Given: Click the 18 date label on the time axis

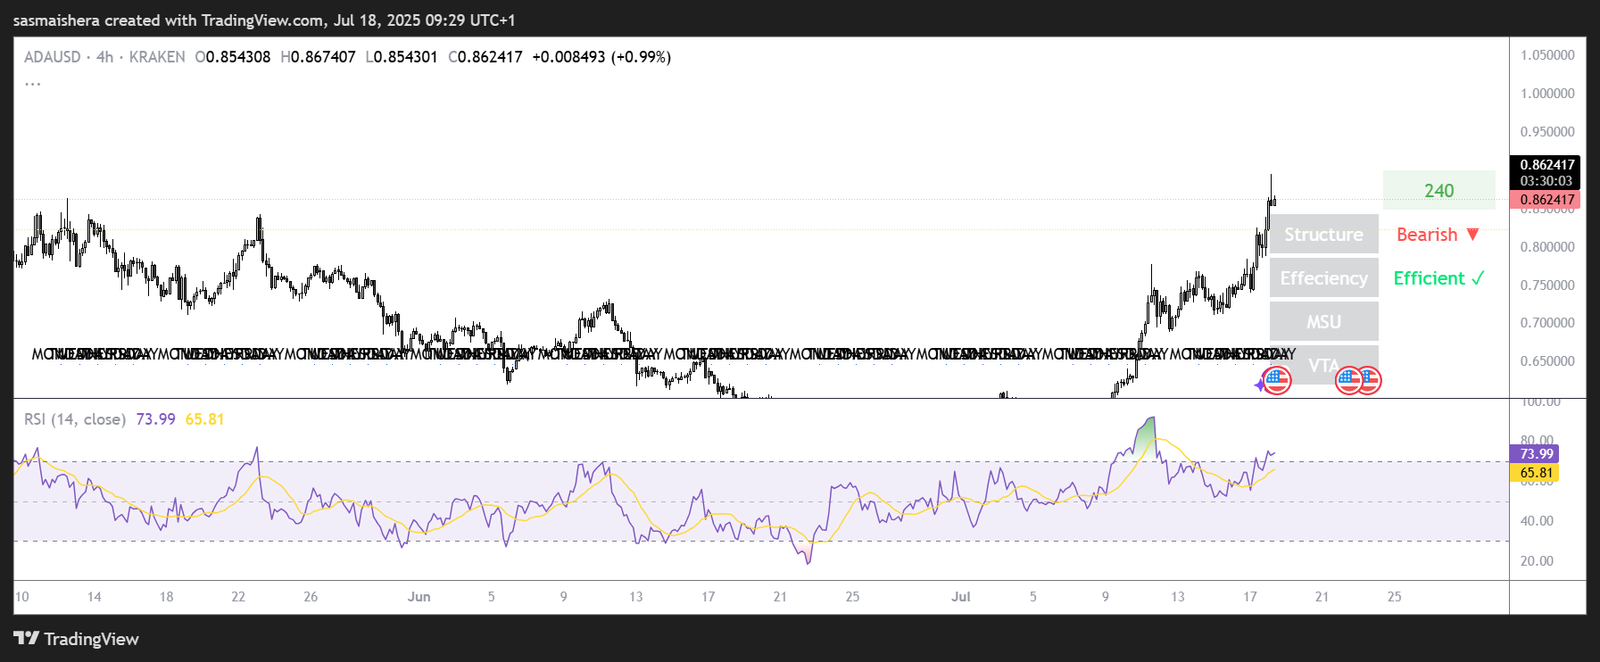Looking at the screenshot, I should [x=166, y=597].
